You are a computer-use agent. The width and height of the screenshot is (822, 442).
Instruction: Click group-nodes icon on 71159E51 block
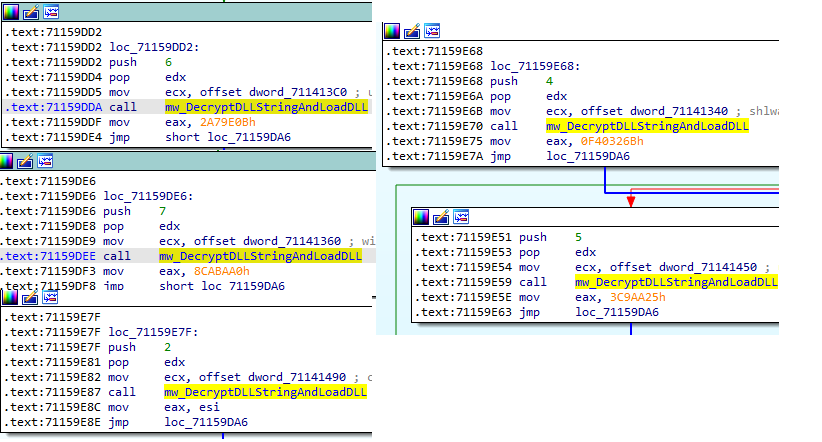461,217
